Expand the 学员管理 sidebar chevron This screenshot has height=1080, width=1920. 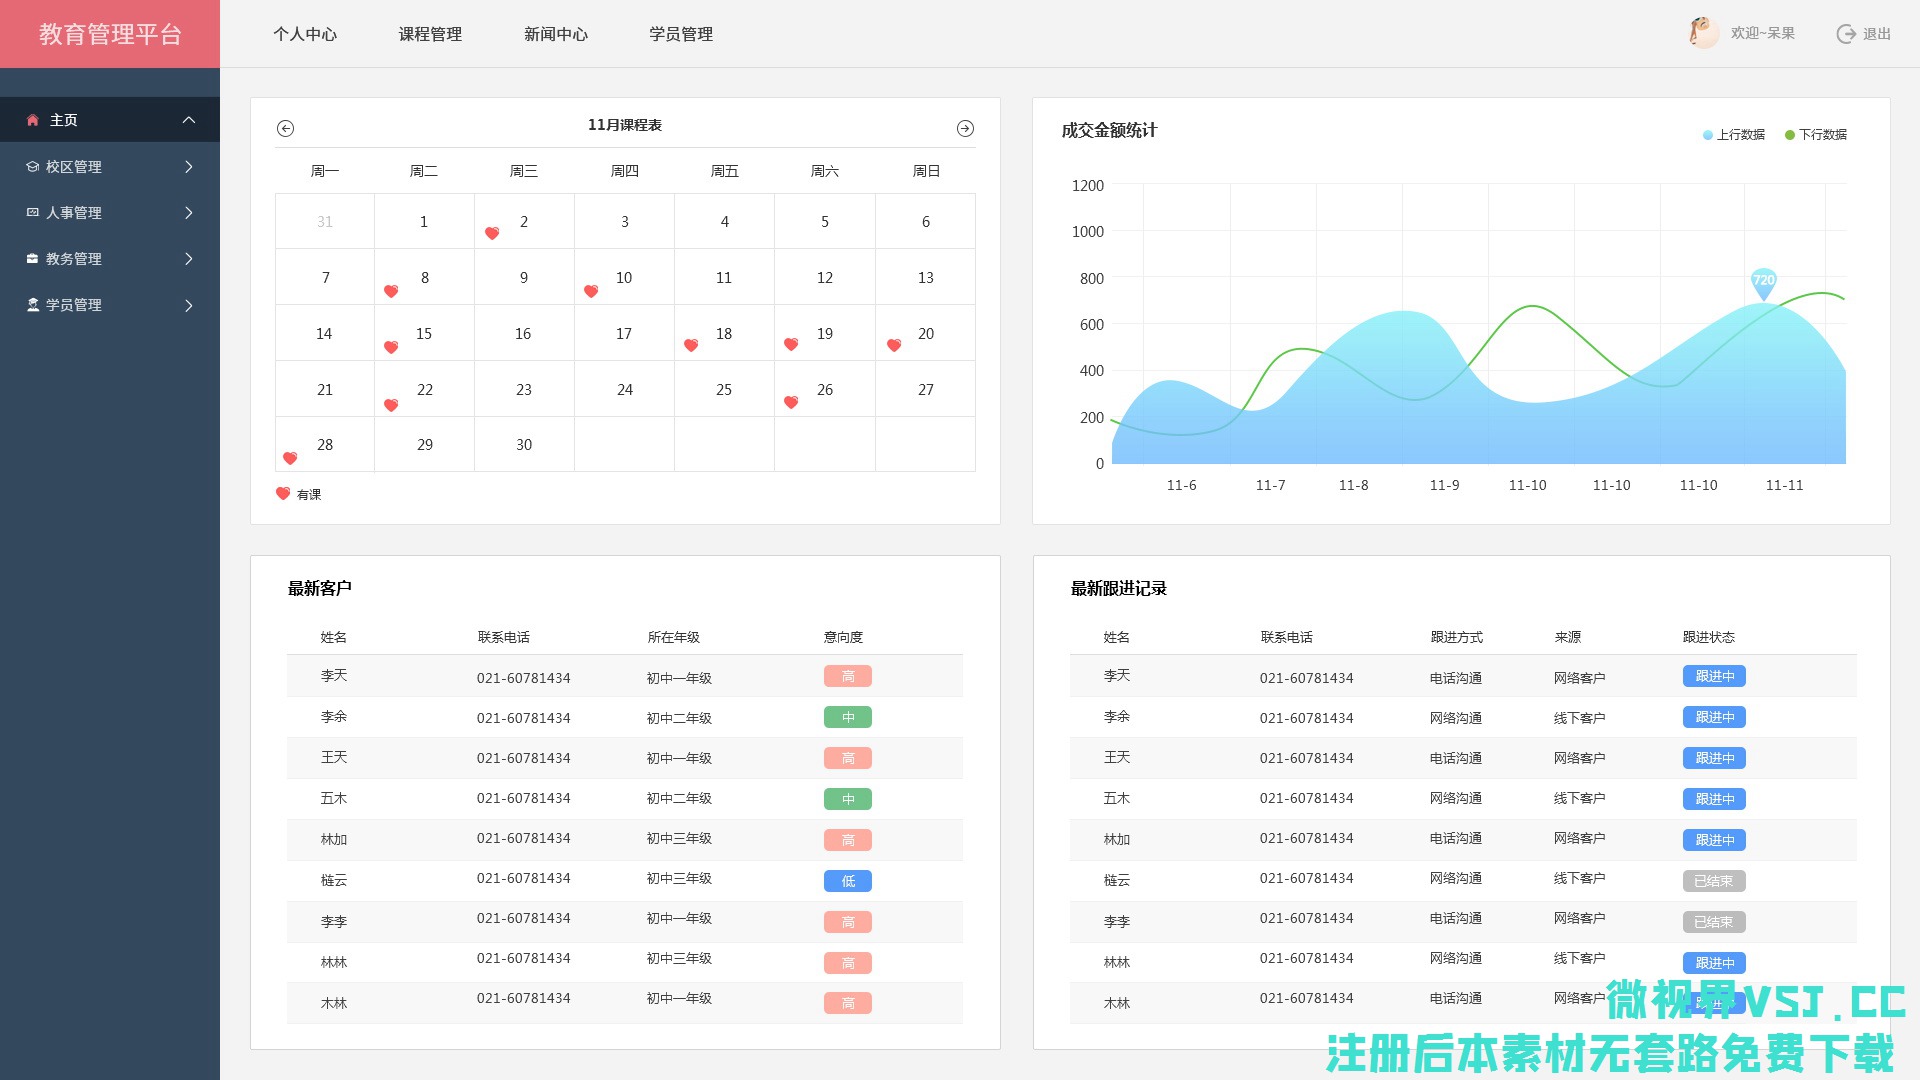[x=188, y=305]
